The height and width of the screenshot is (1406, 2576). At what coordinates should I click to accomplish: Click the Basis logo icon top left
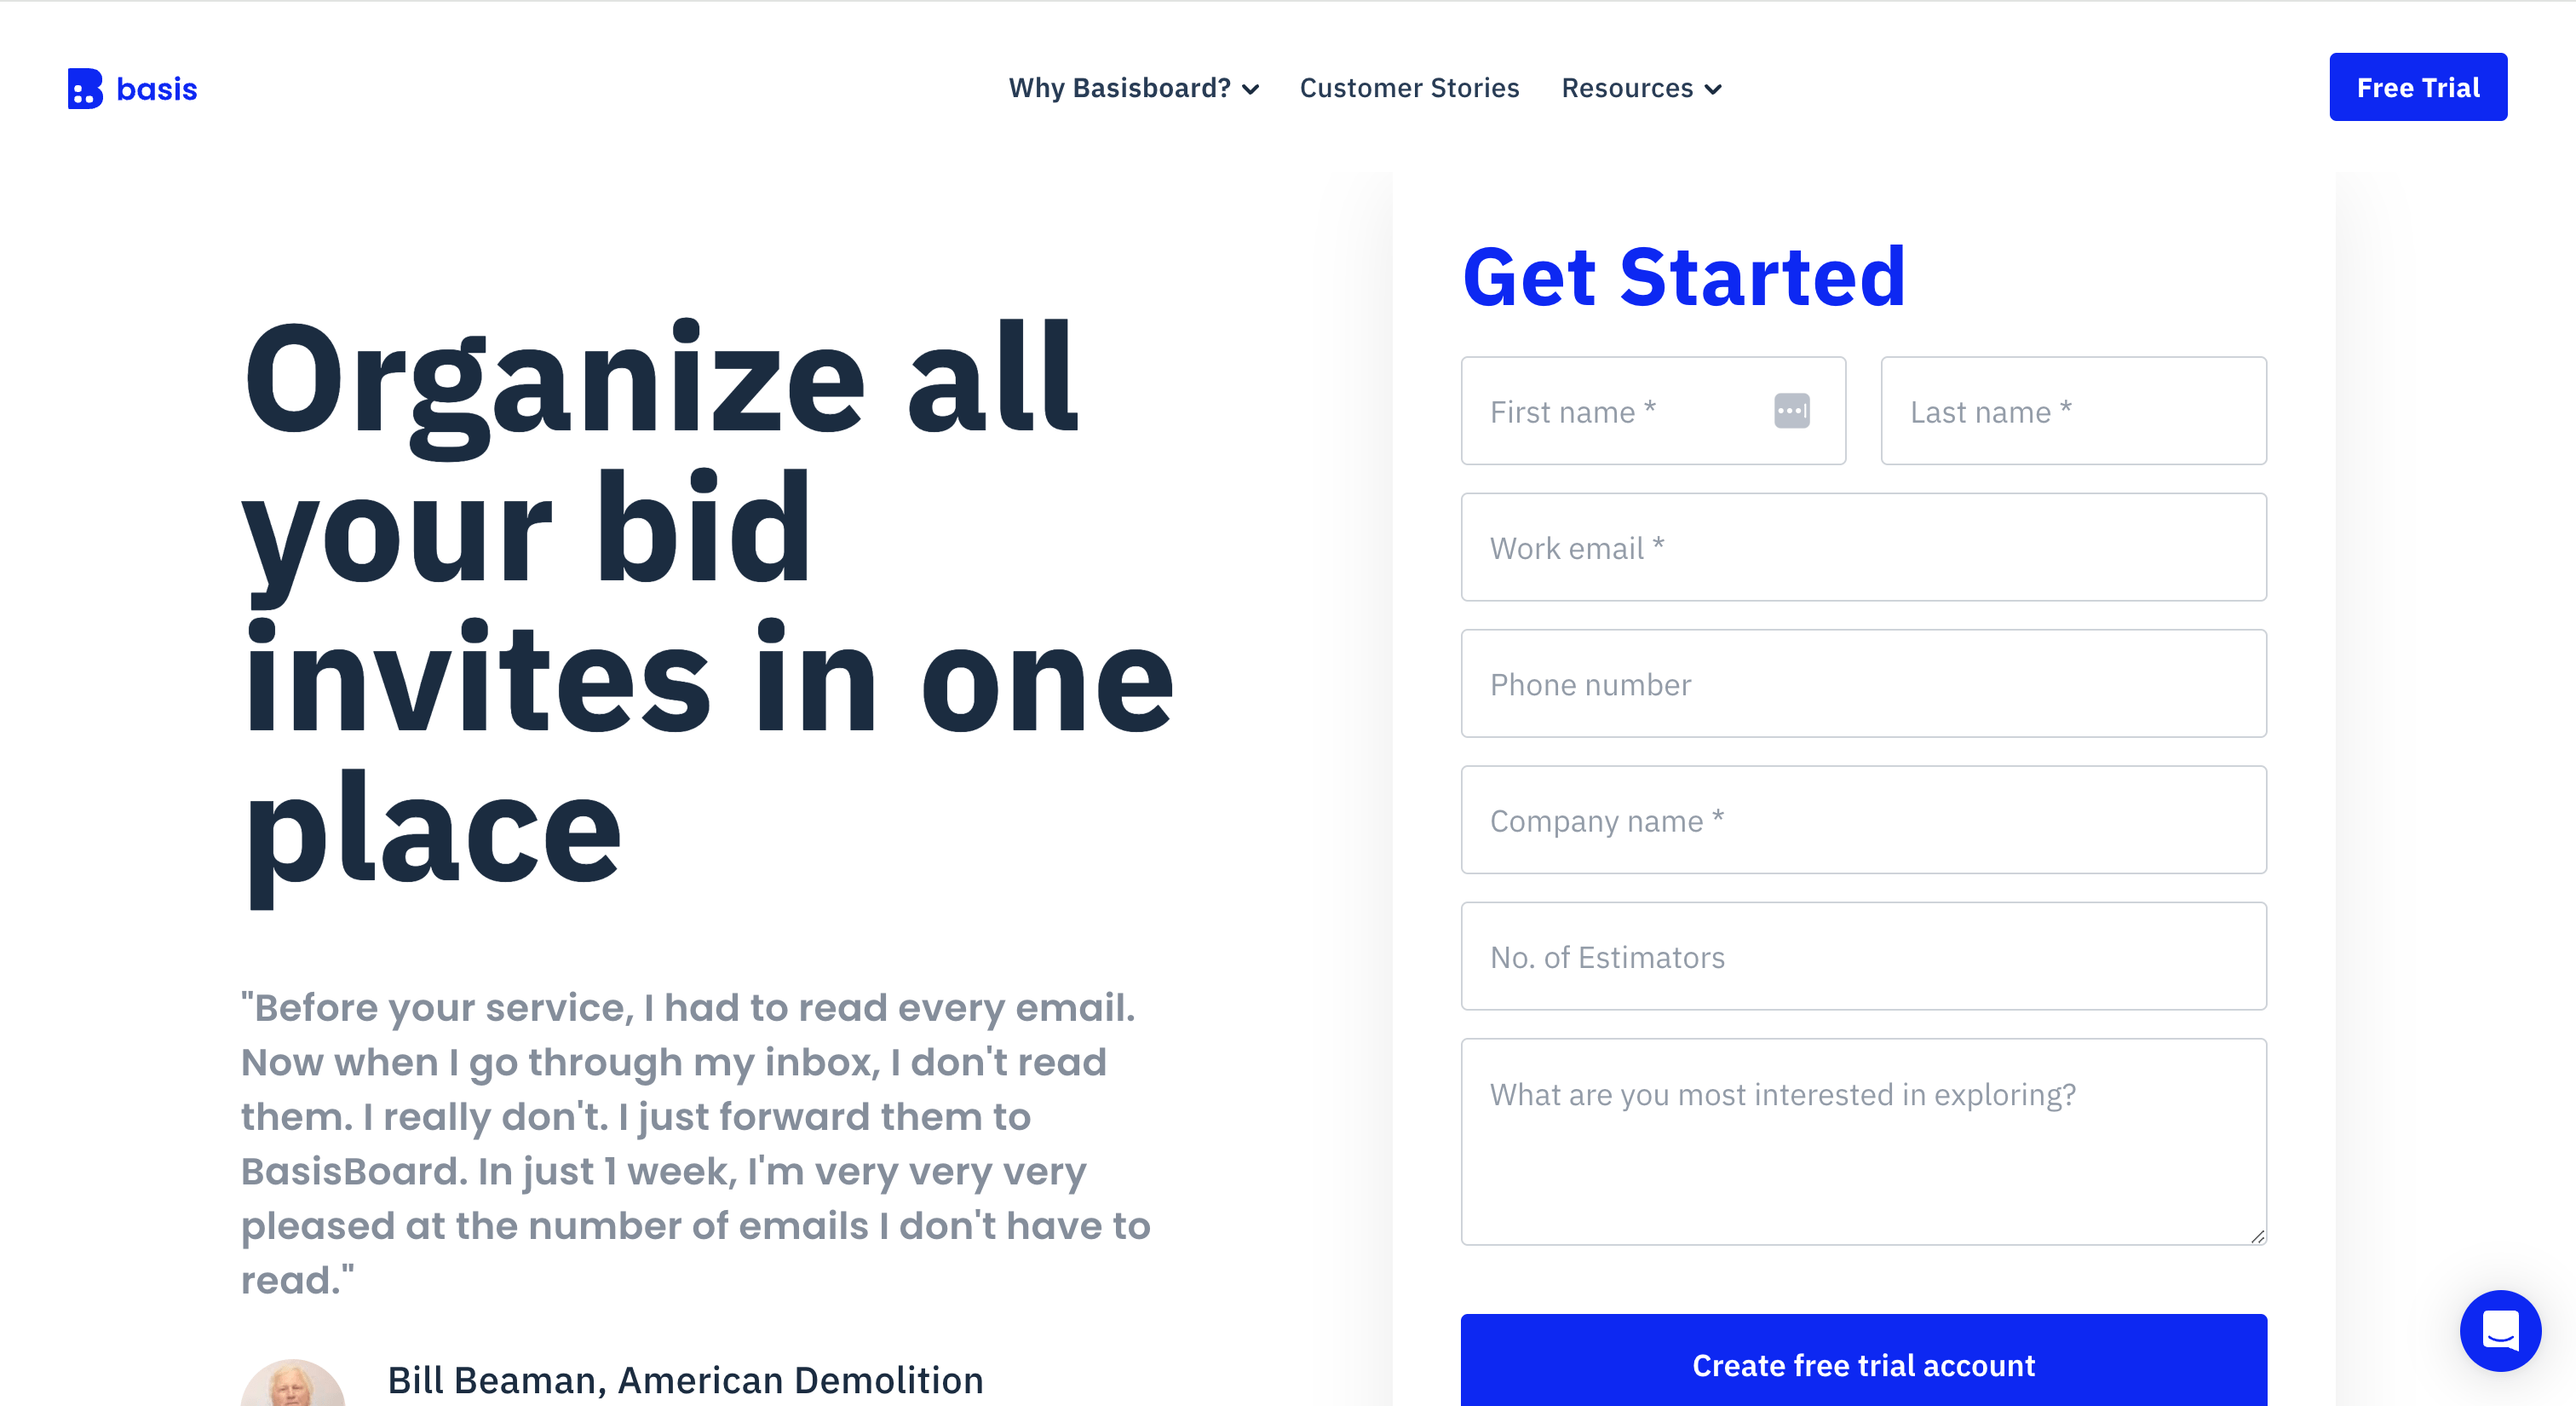(x=81, y=89)
